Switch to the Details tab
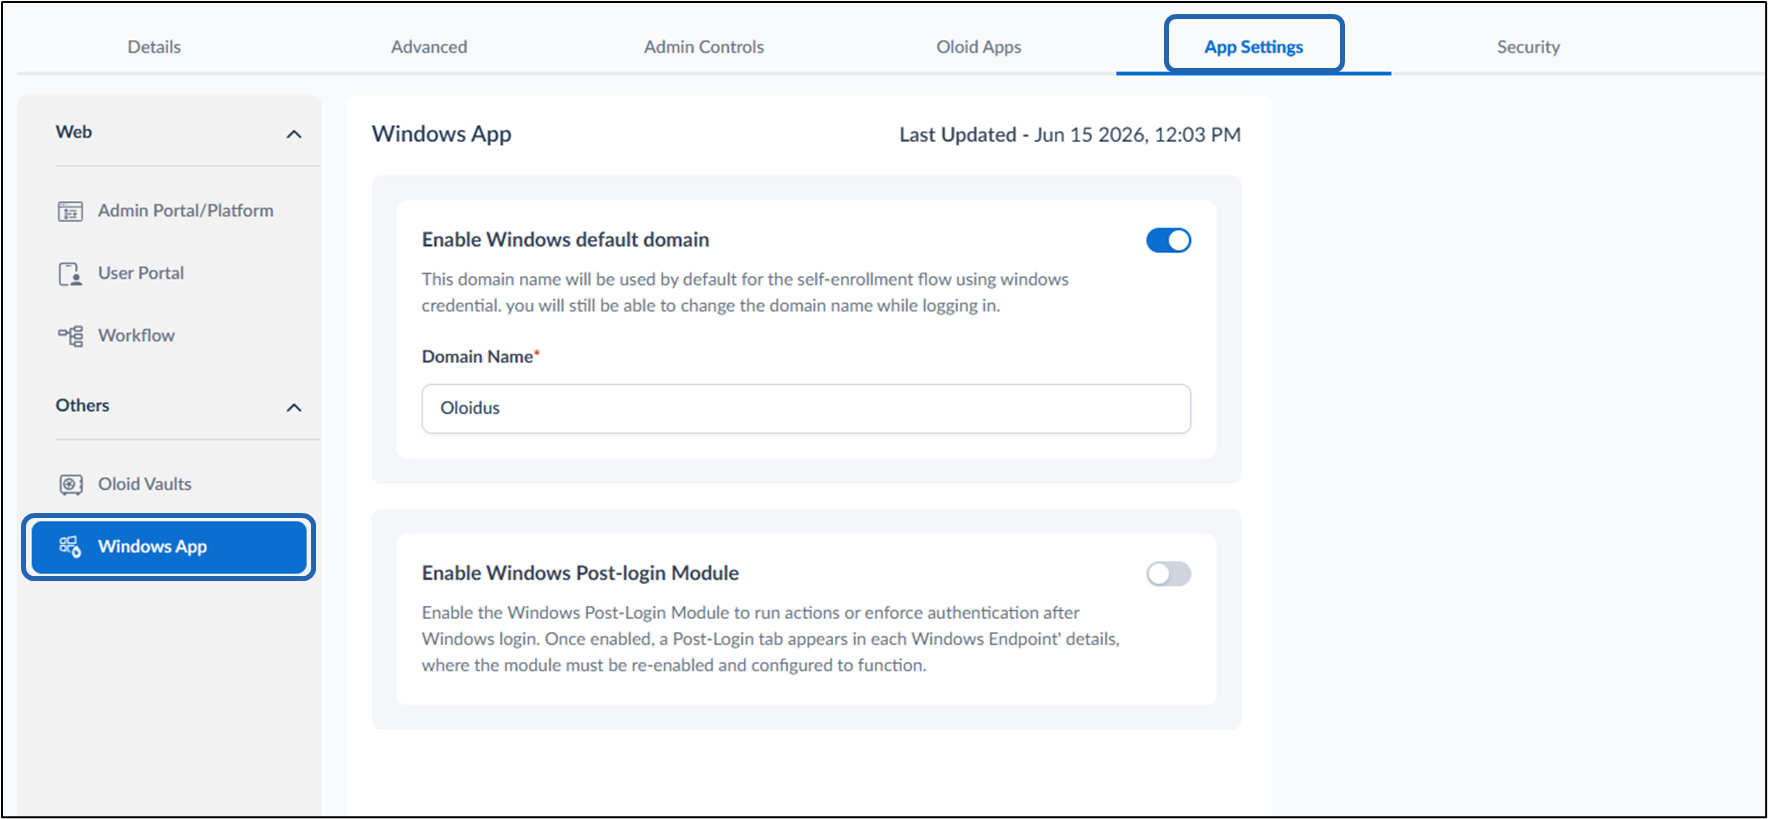Screen dimensions: 1768x819 coord(154,47)
